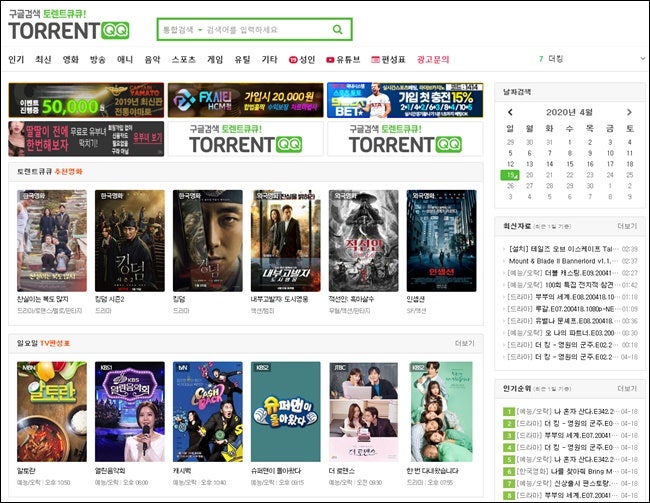Screen dimensions: 650x503
Task: Click the green search magnifier icon
Action: click(338, 29)
